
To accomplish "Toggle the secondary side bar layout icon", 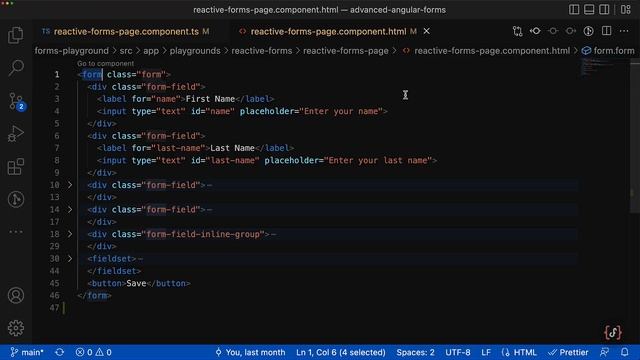I will [x=604, y=9].
